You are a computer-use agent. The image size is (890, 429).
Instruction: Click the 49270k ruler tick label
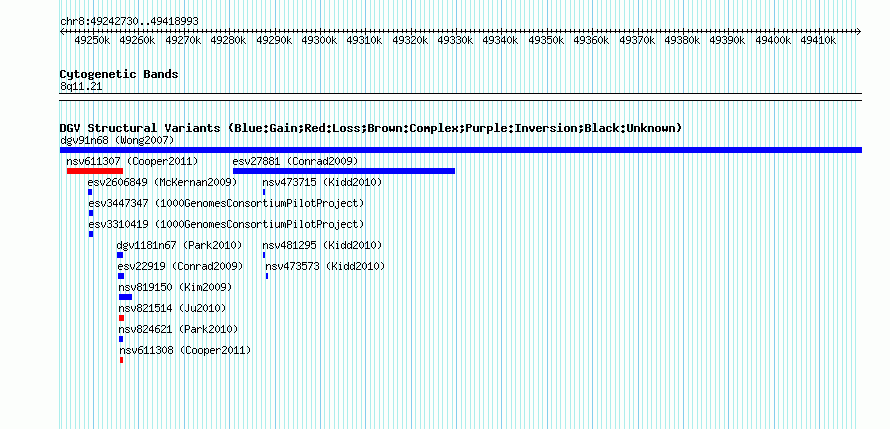183,41
